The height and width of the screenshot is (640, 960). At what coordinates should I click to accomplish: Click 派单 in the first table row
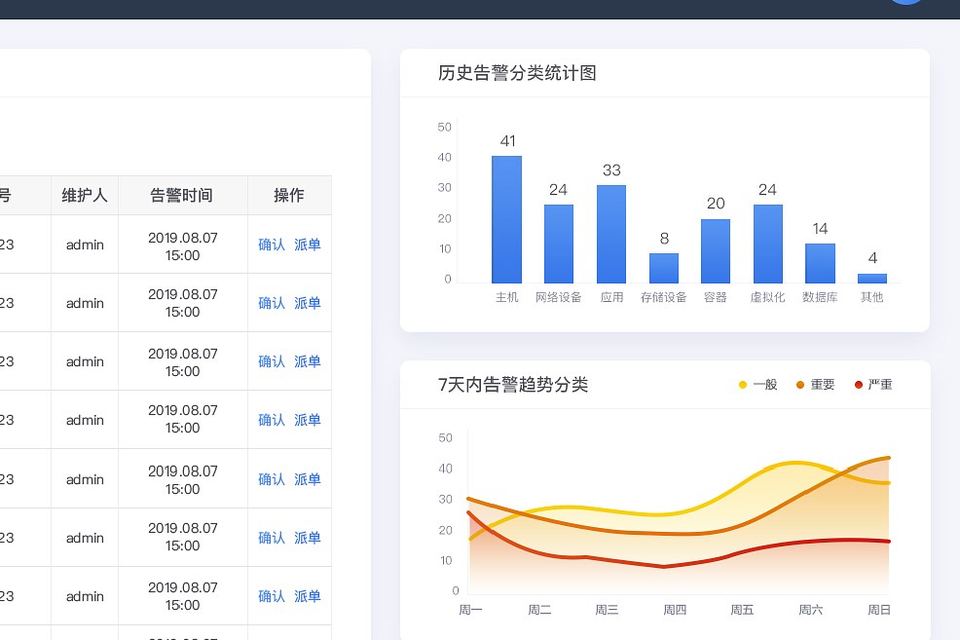[307, 244]
